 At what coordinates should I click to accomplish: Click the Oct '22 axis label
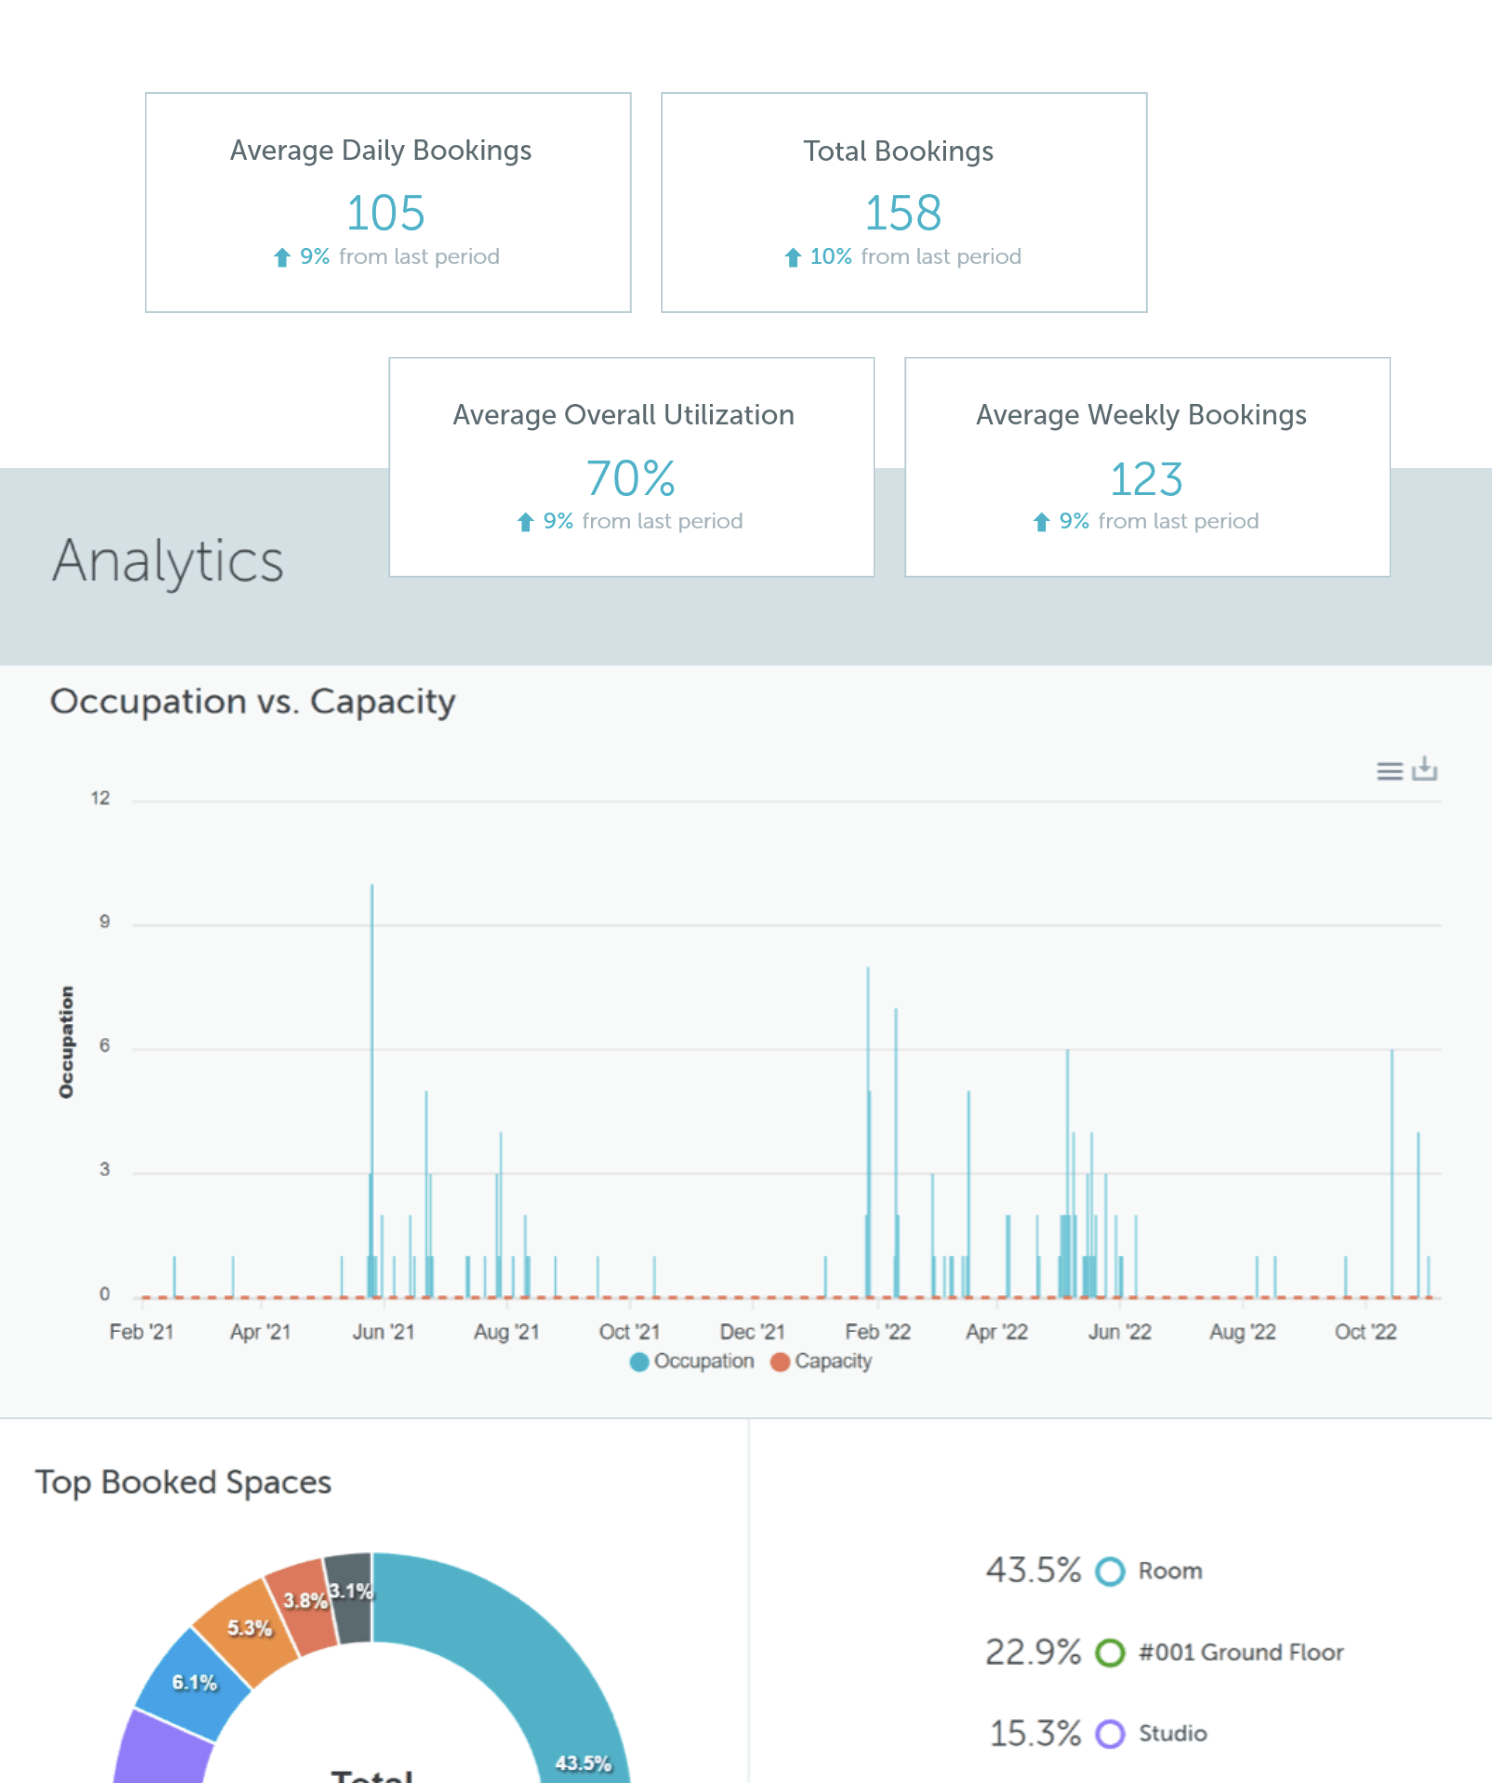1366,1332
